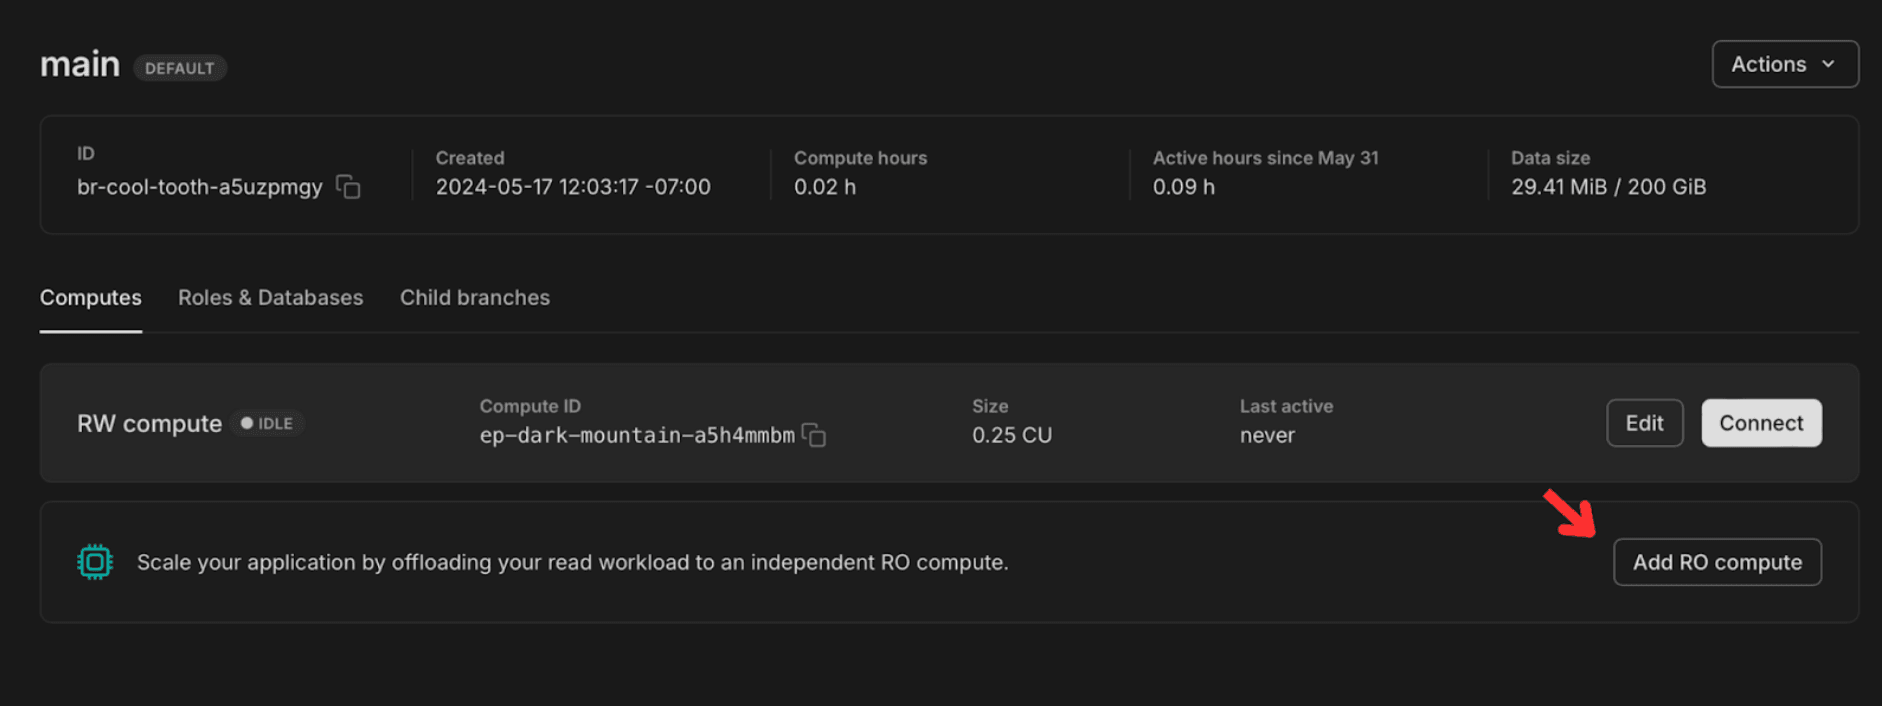Edit the RW compute settings

pos(1644,423)
